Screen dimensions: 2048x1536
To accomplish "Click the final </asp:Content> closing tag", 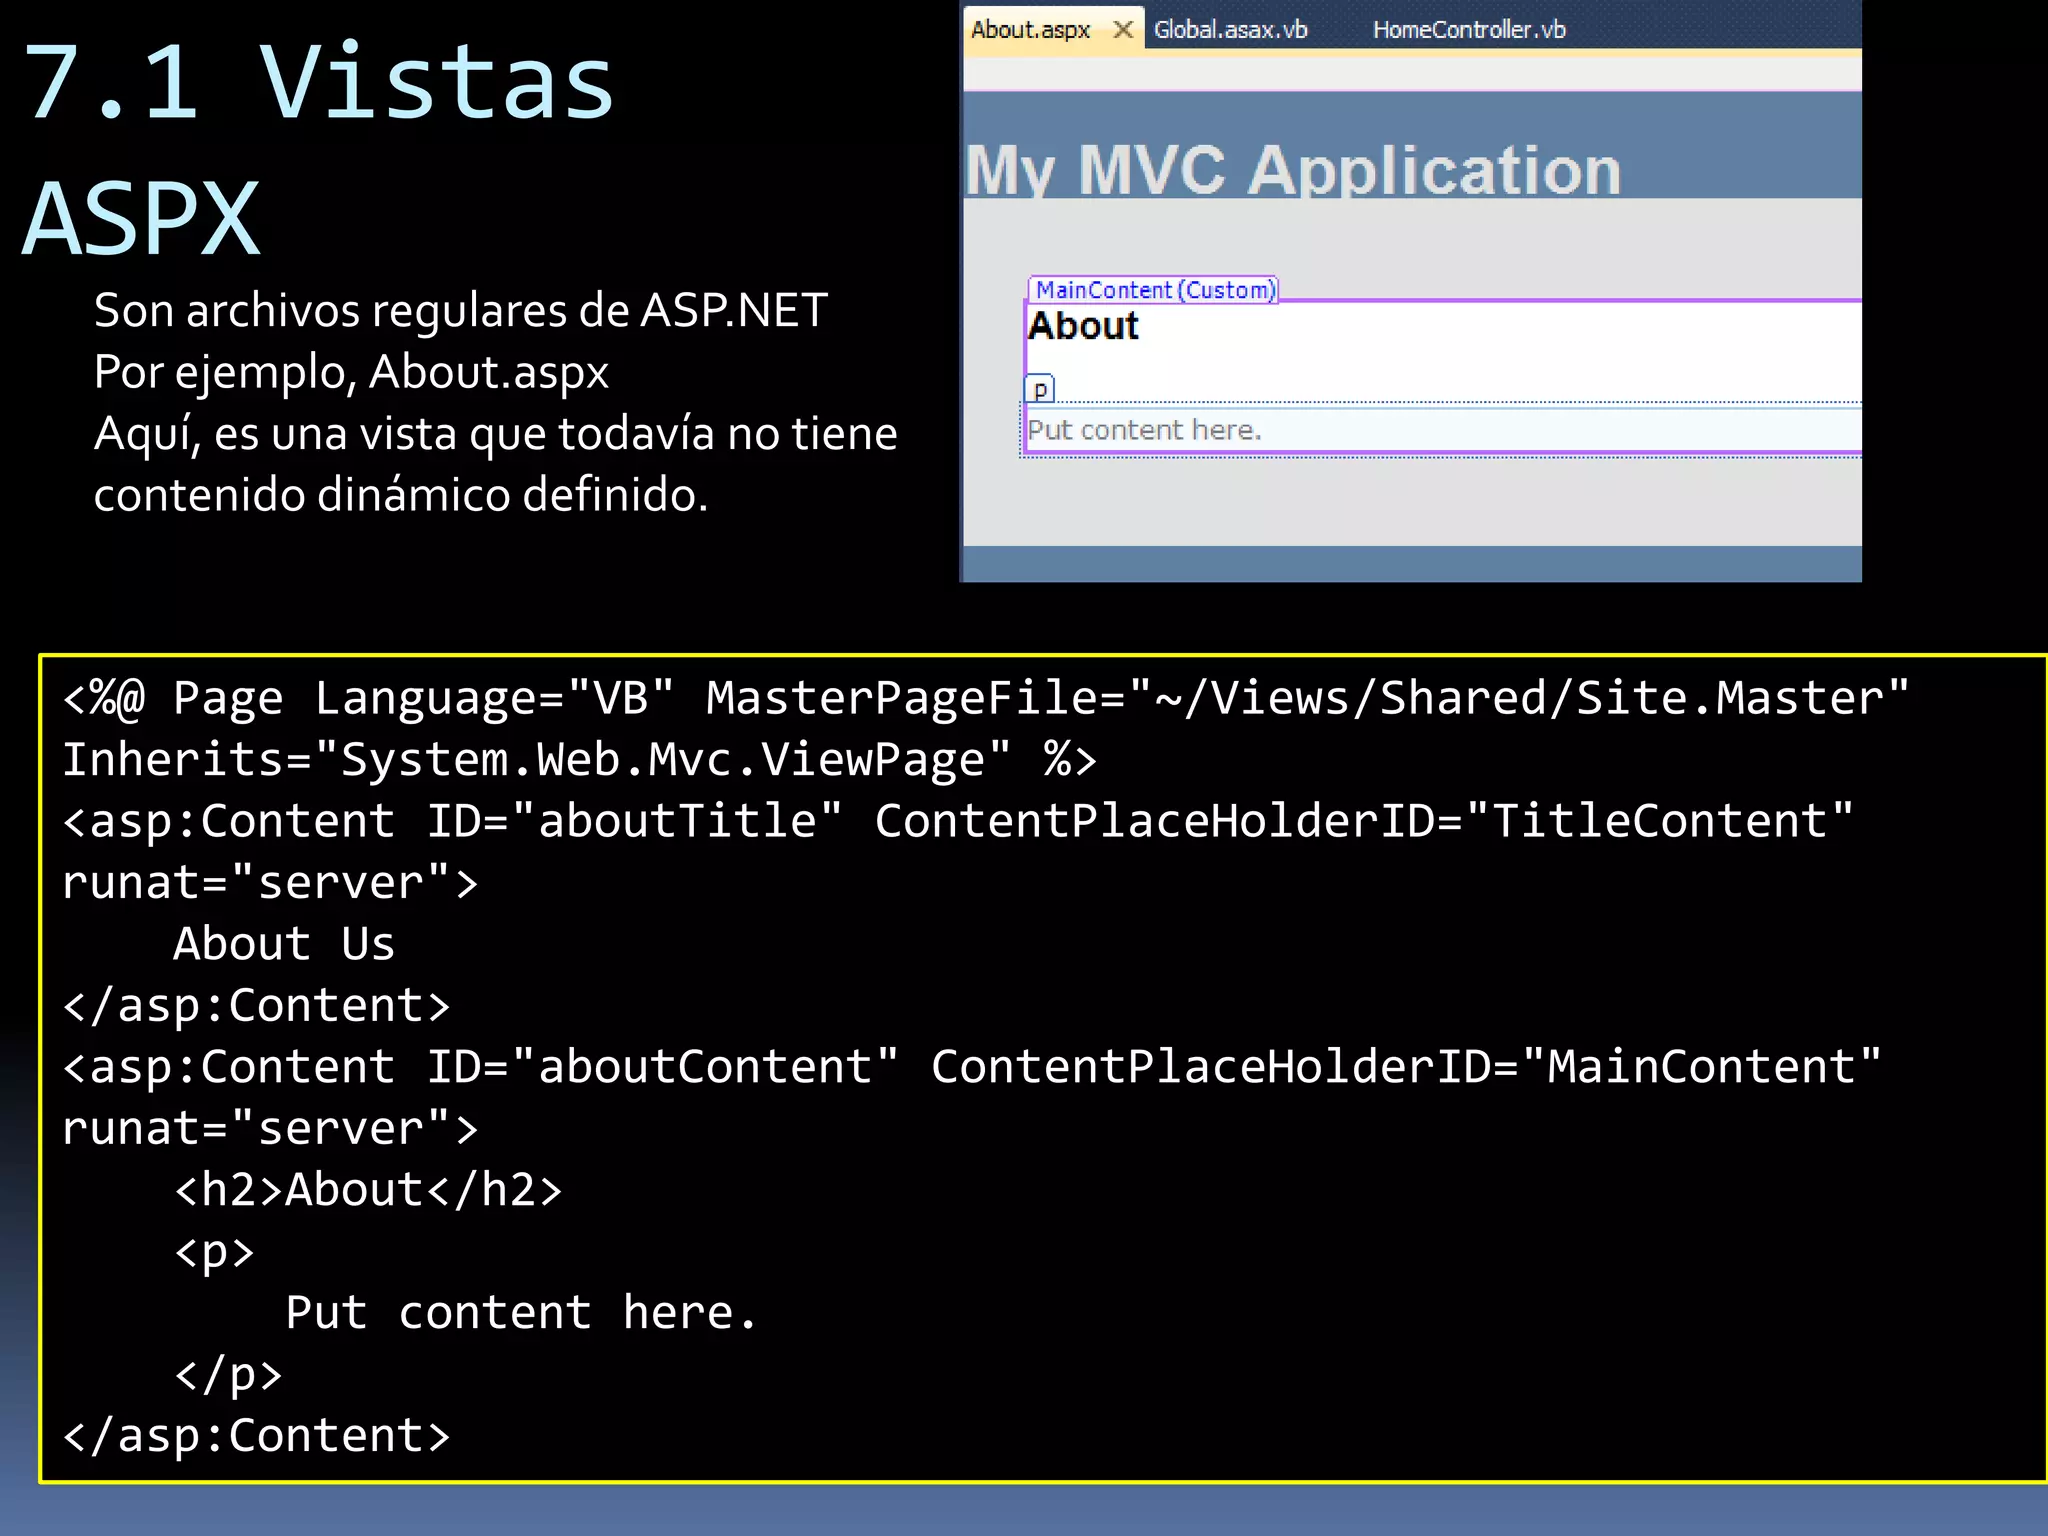I will point(256,1436).
